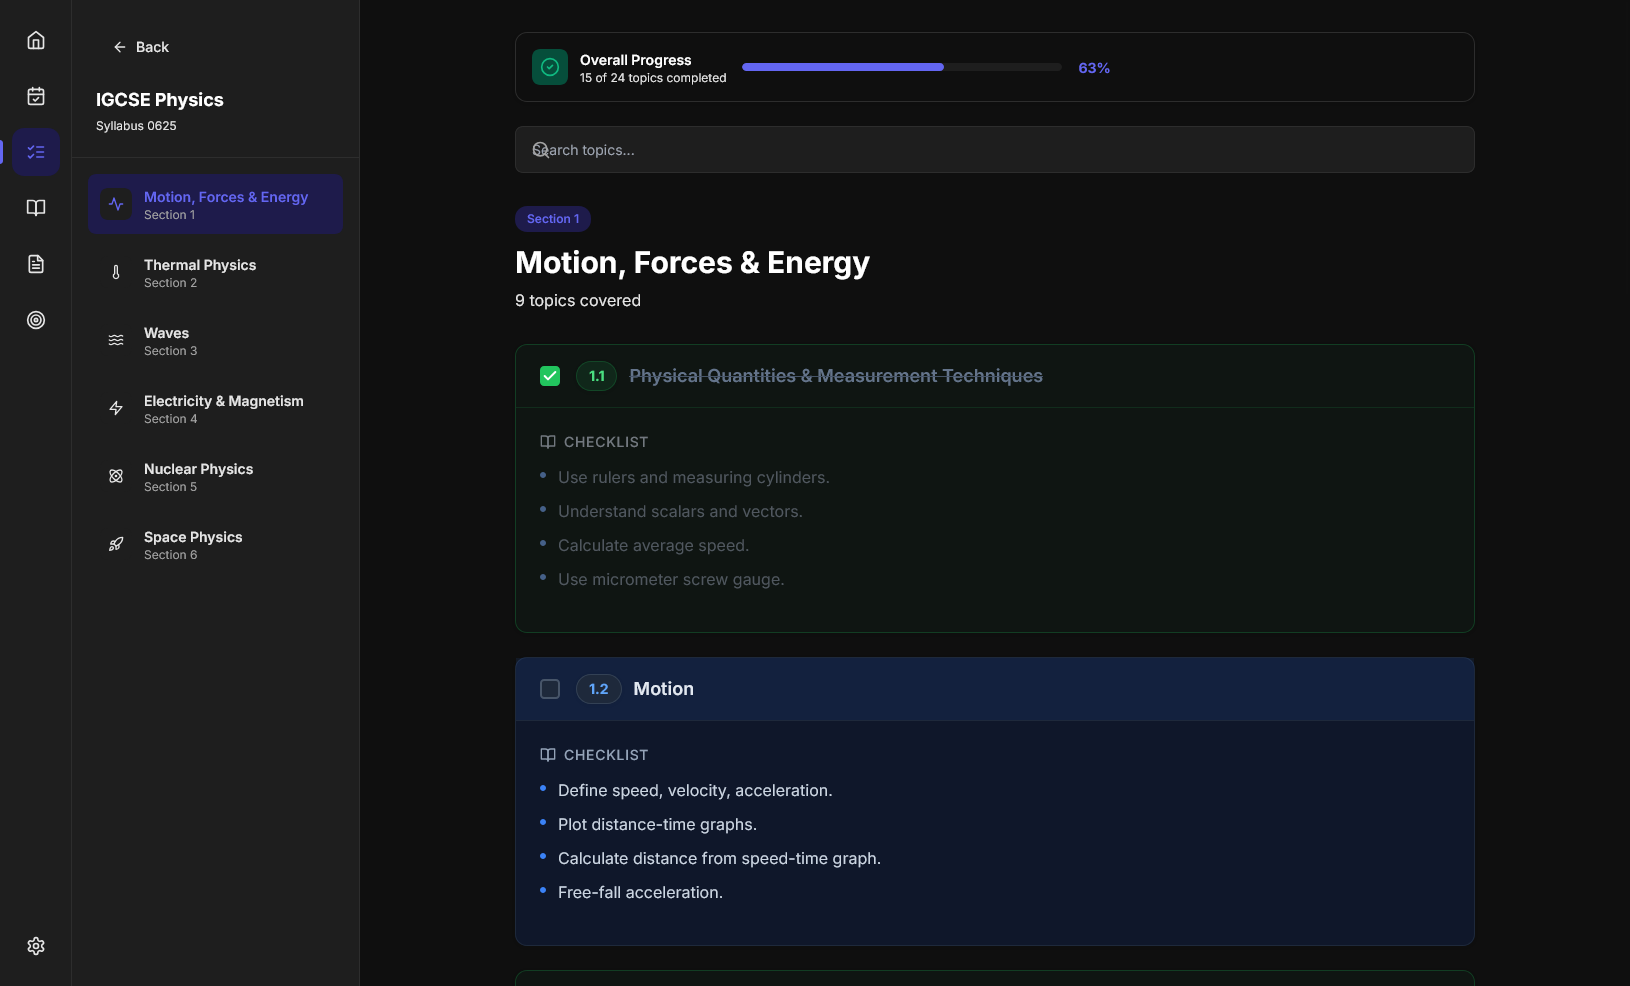Collapse the Physical Quantities & Measurement Techniques header

pyautogui.click(x=835, y=376)
